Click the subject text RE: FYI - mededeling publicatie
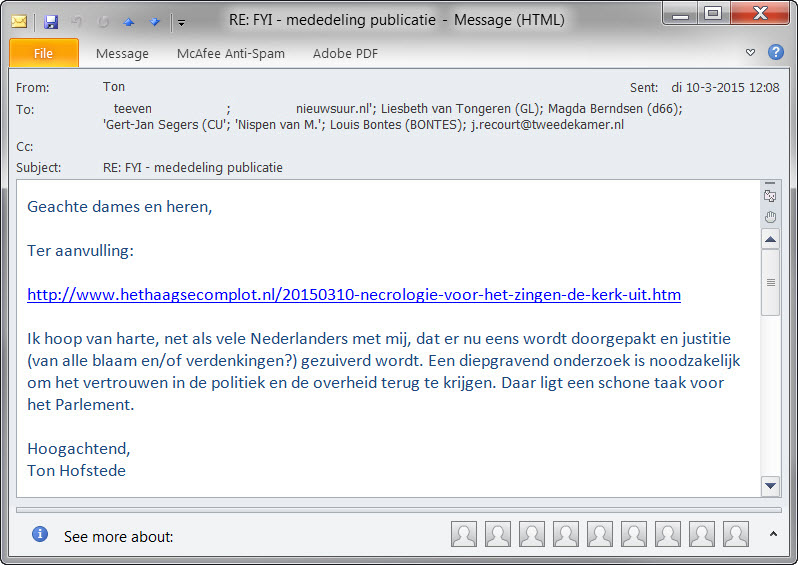 (x=193, y=167)
